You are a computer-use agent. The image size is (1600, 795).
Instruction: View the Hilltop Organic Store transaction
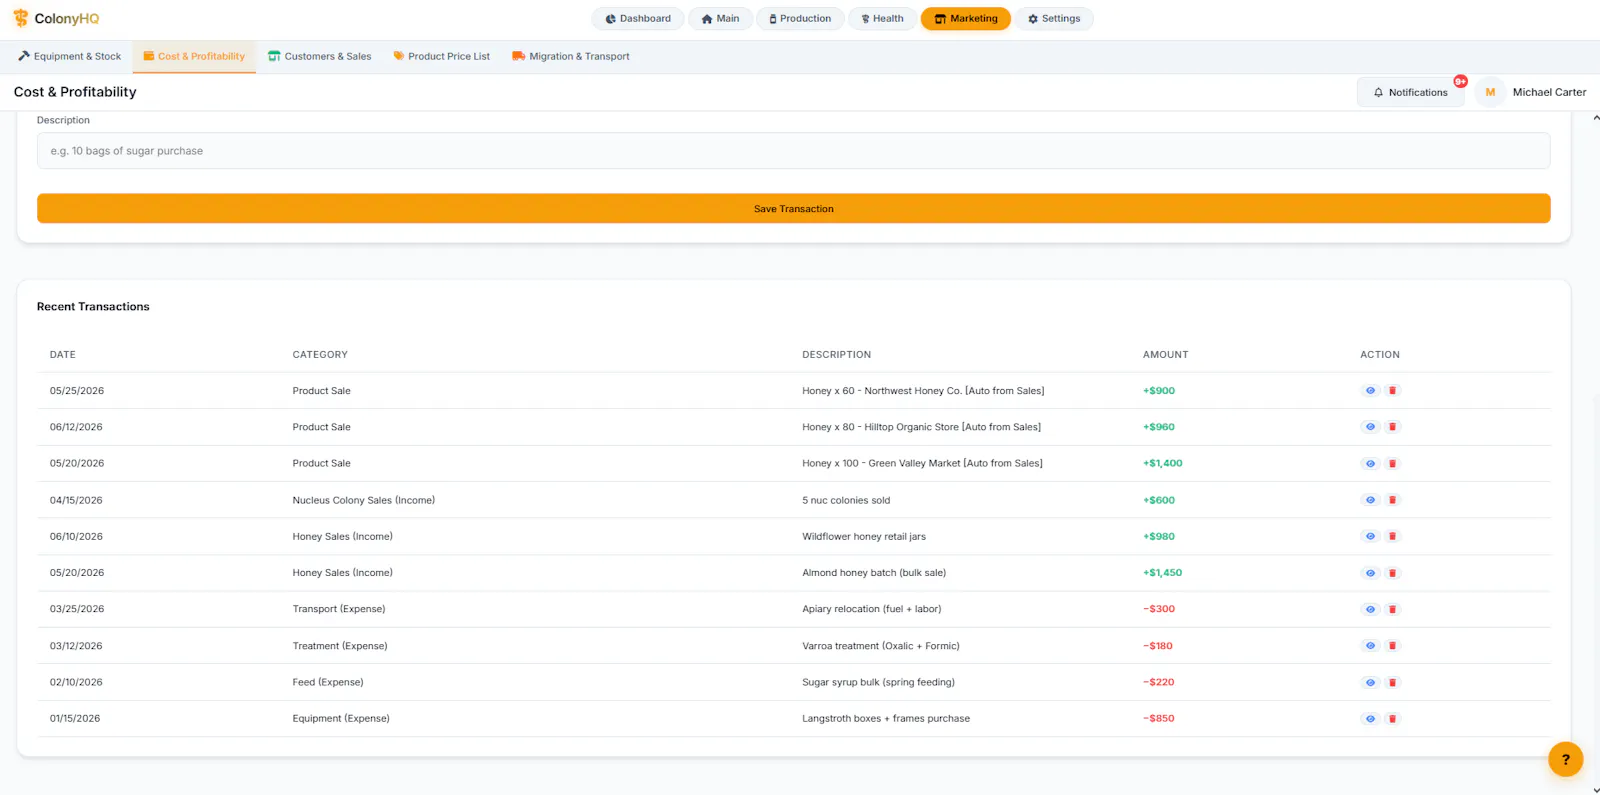tap(1370, 427)
